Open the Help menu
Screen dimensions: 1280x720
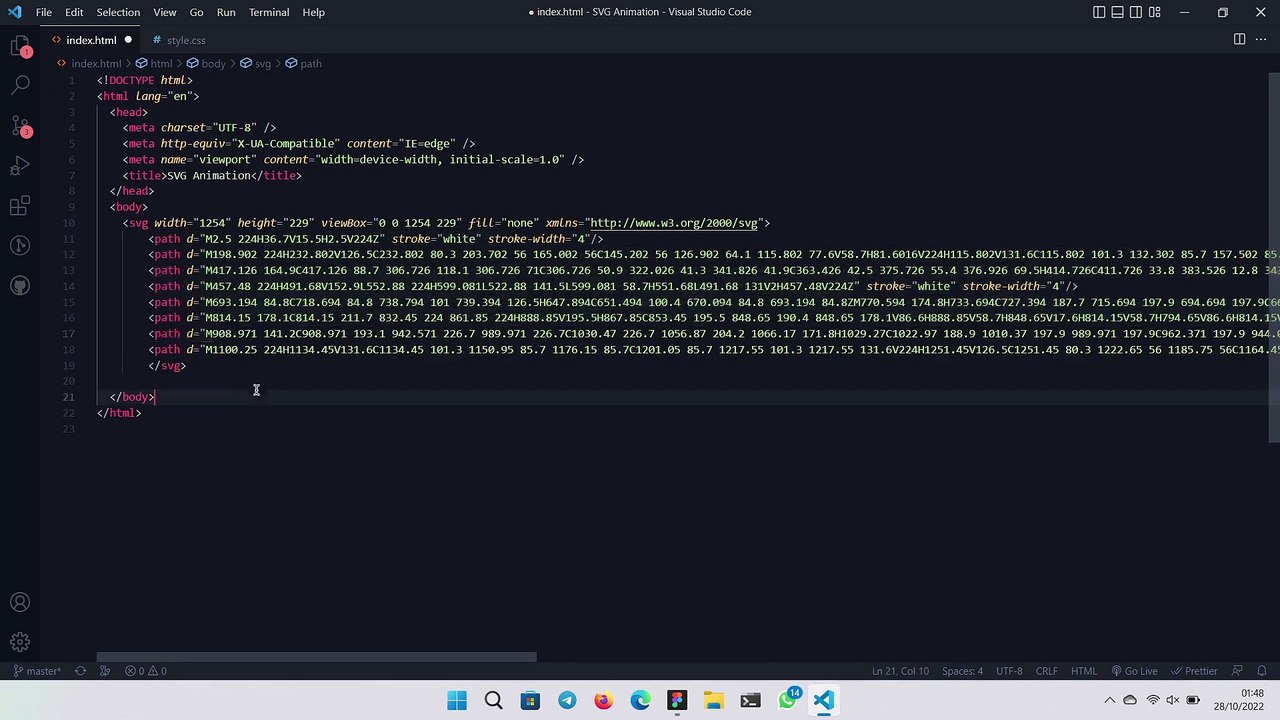[x=313, y=12]
